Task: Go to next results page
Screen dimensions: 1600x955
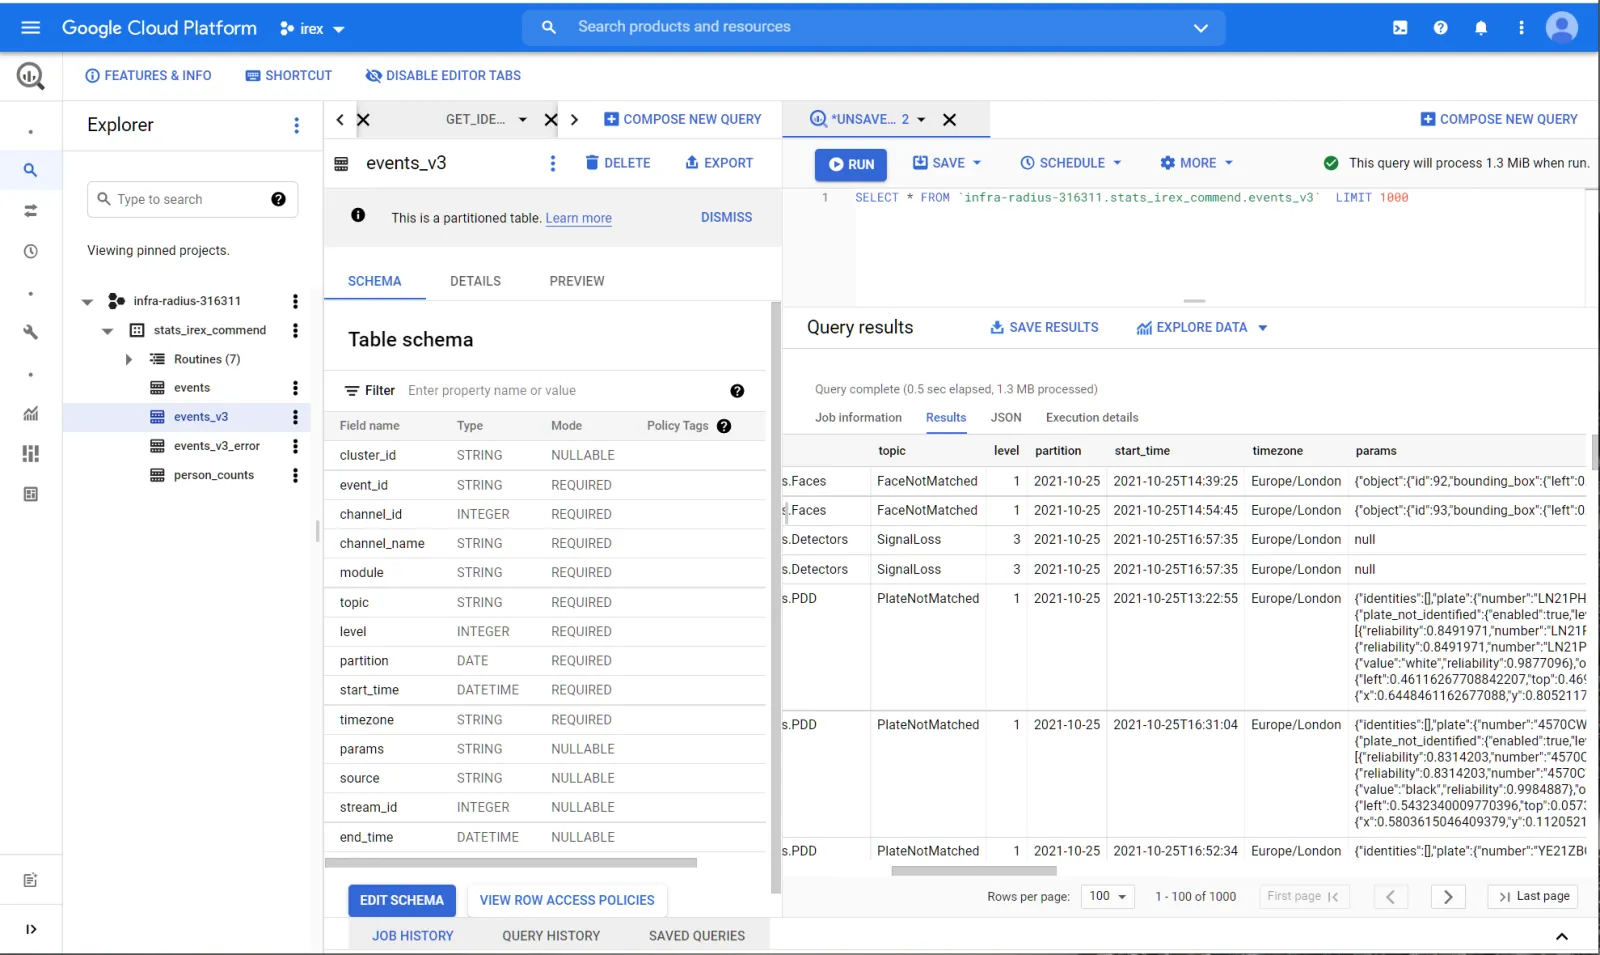Action: click(x=1447, y=897)
